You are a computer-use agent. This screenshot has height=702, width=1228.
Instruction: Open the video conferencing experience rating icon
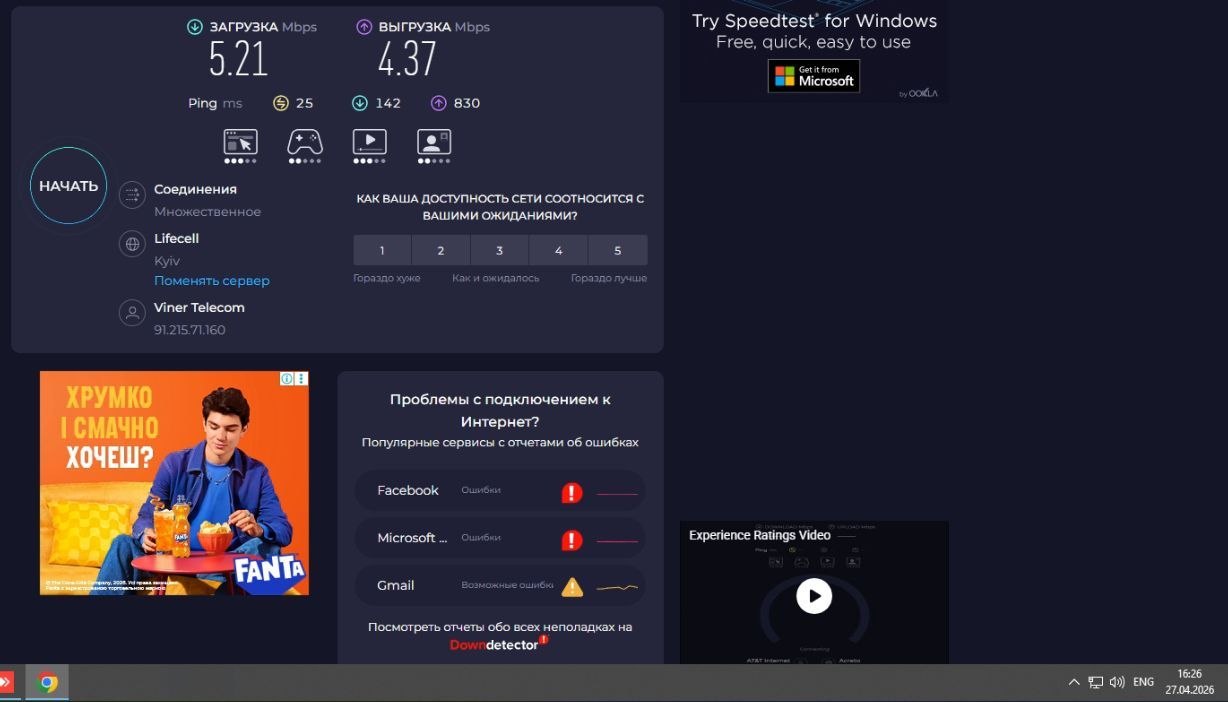(434, 146)
